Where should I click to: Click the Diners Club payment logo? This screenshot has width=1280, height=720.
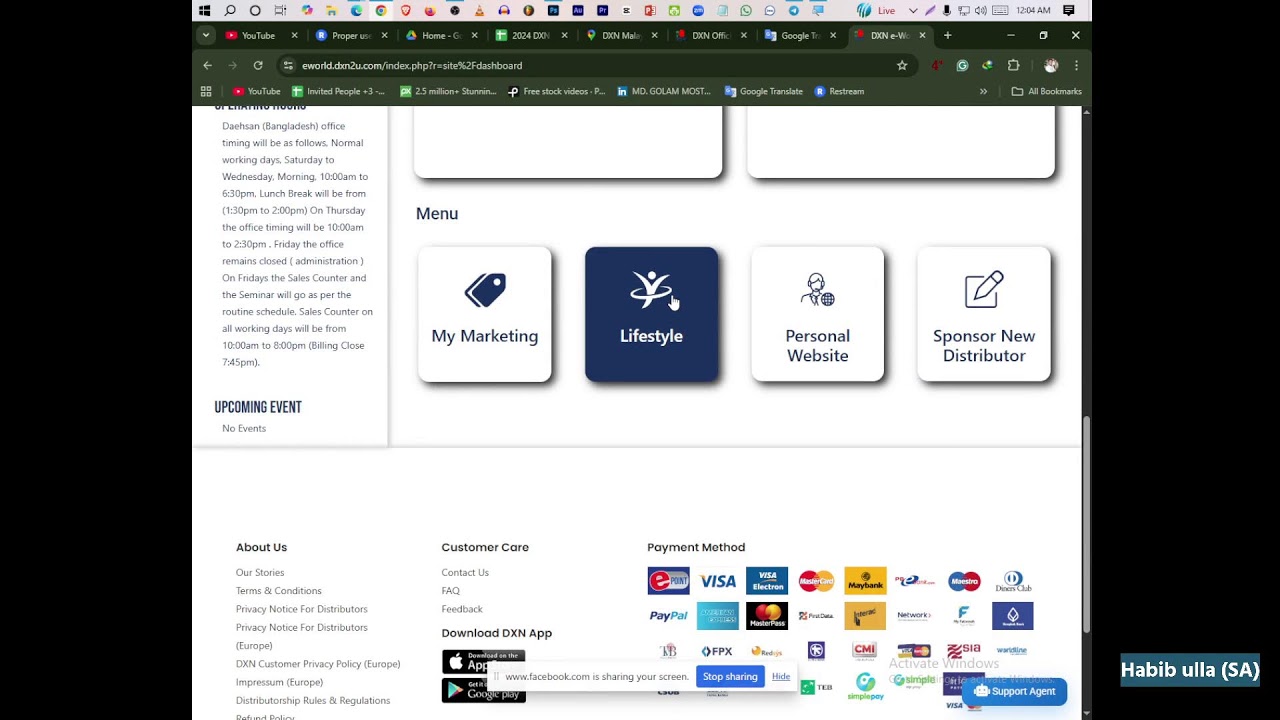click(x=1013, y=581)
